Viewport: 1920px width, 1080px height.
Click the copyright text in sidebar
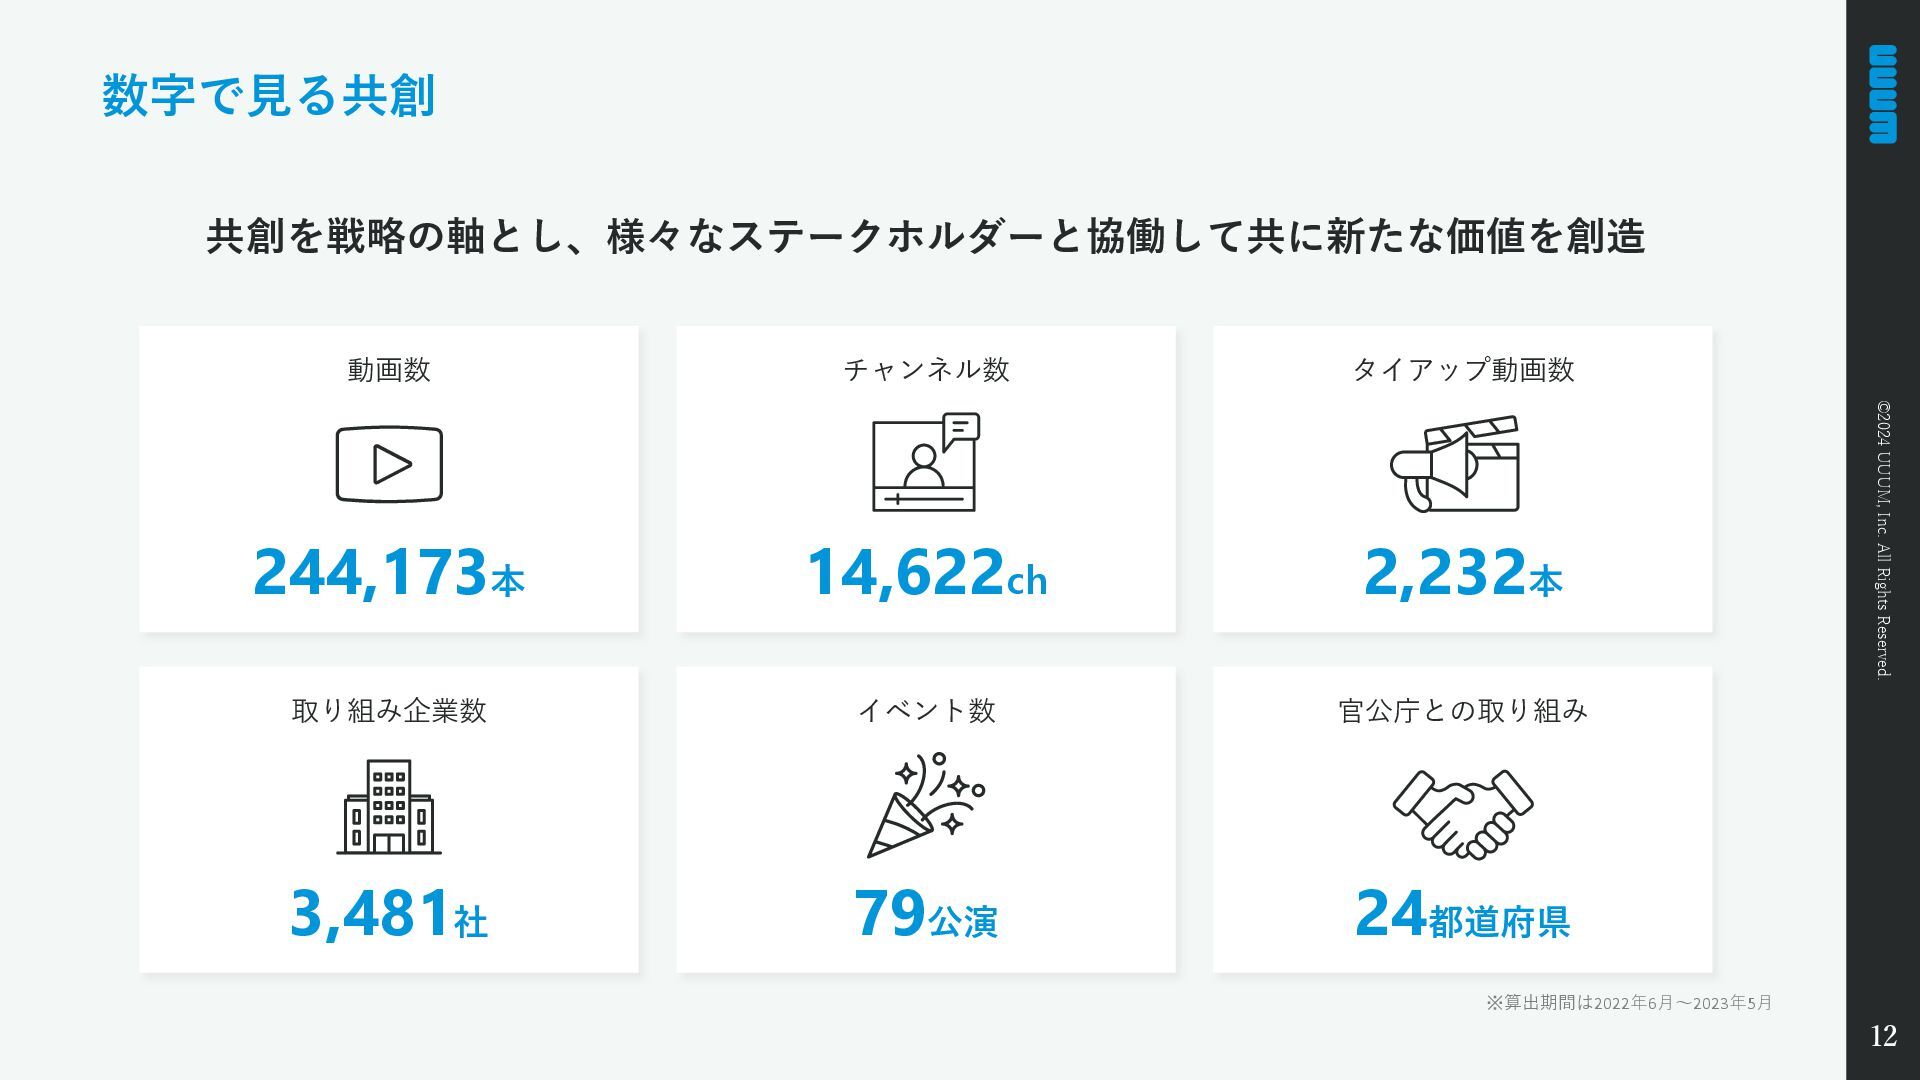[x=1883, y=540]
